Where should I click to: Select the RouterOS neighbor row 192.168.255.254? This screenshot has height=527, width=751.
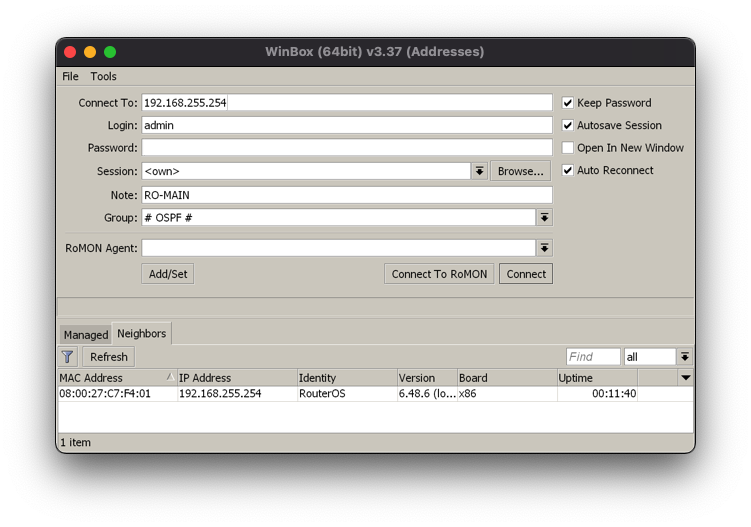tap(300, 394)
